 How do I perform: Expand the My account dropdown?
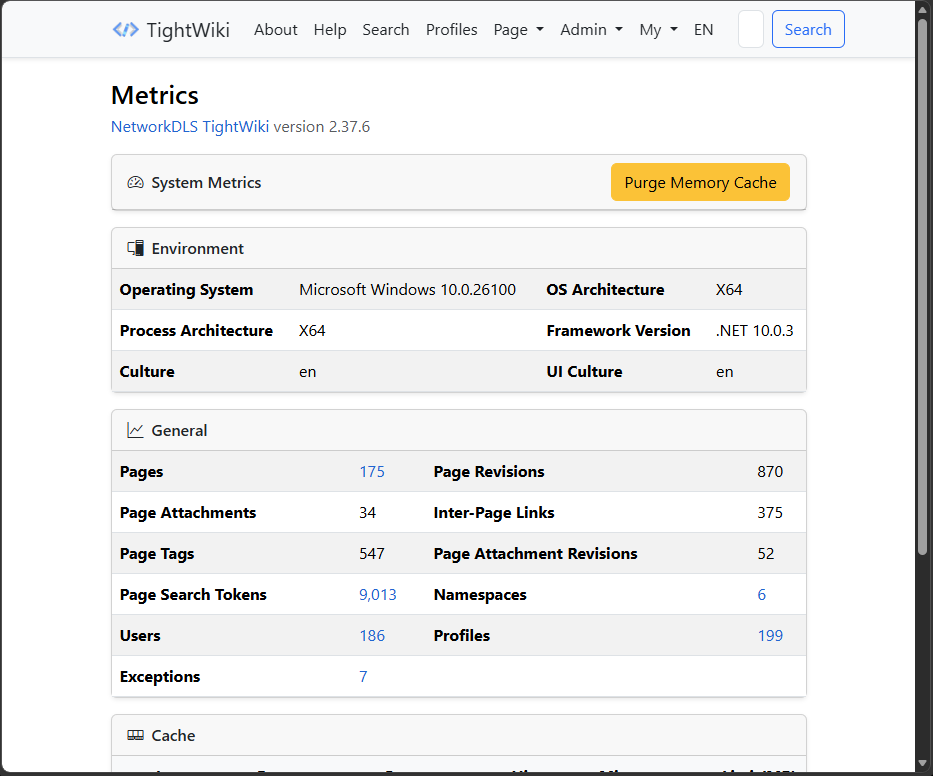click(x=659, y=30)
